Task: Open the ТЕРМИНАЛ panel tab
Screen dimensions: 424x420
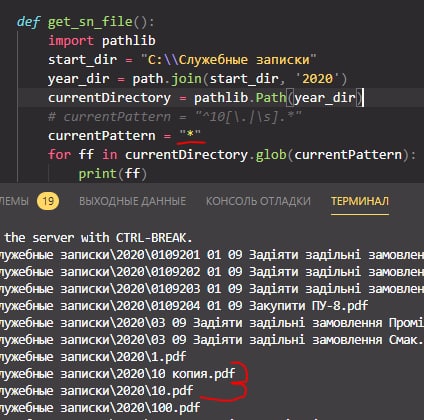Action: (x=360, y=201)
